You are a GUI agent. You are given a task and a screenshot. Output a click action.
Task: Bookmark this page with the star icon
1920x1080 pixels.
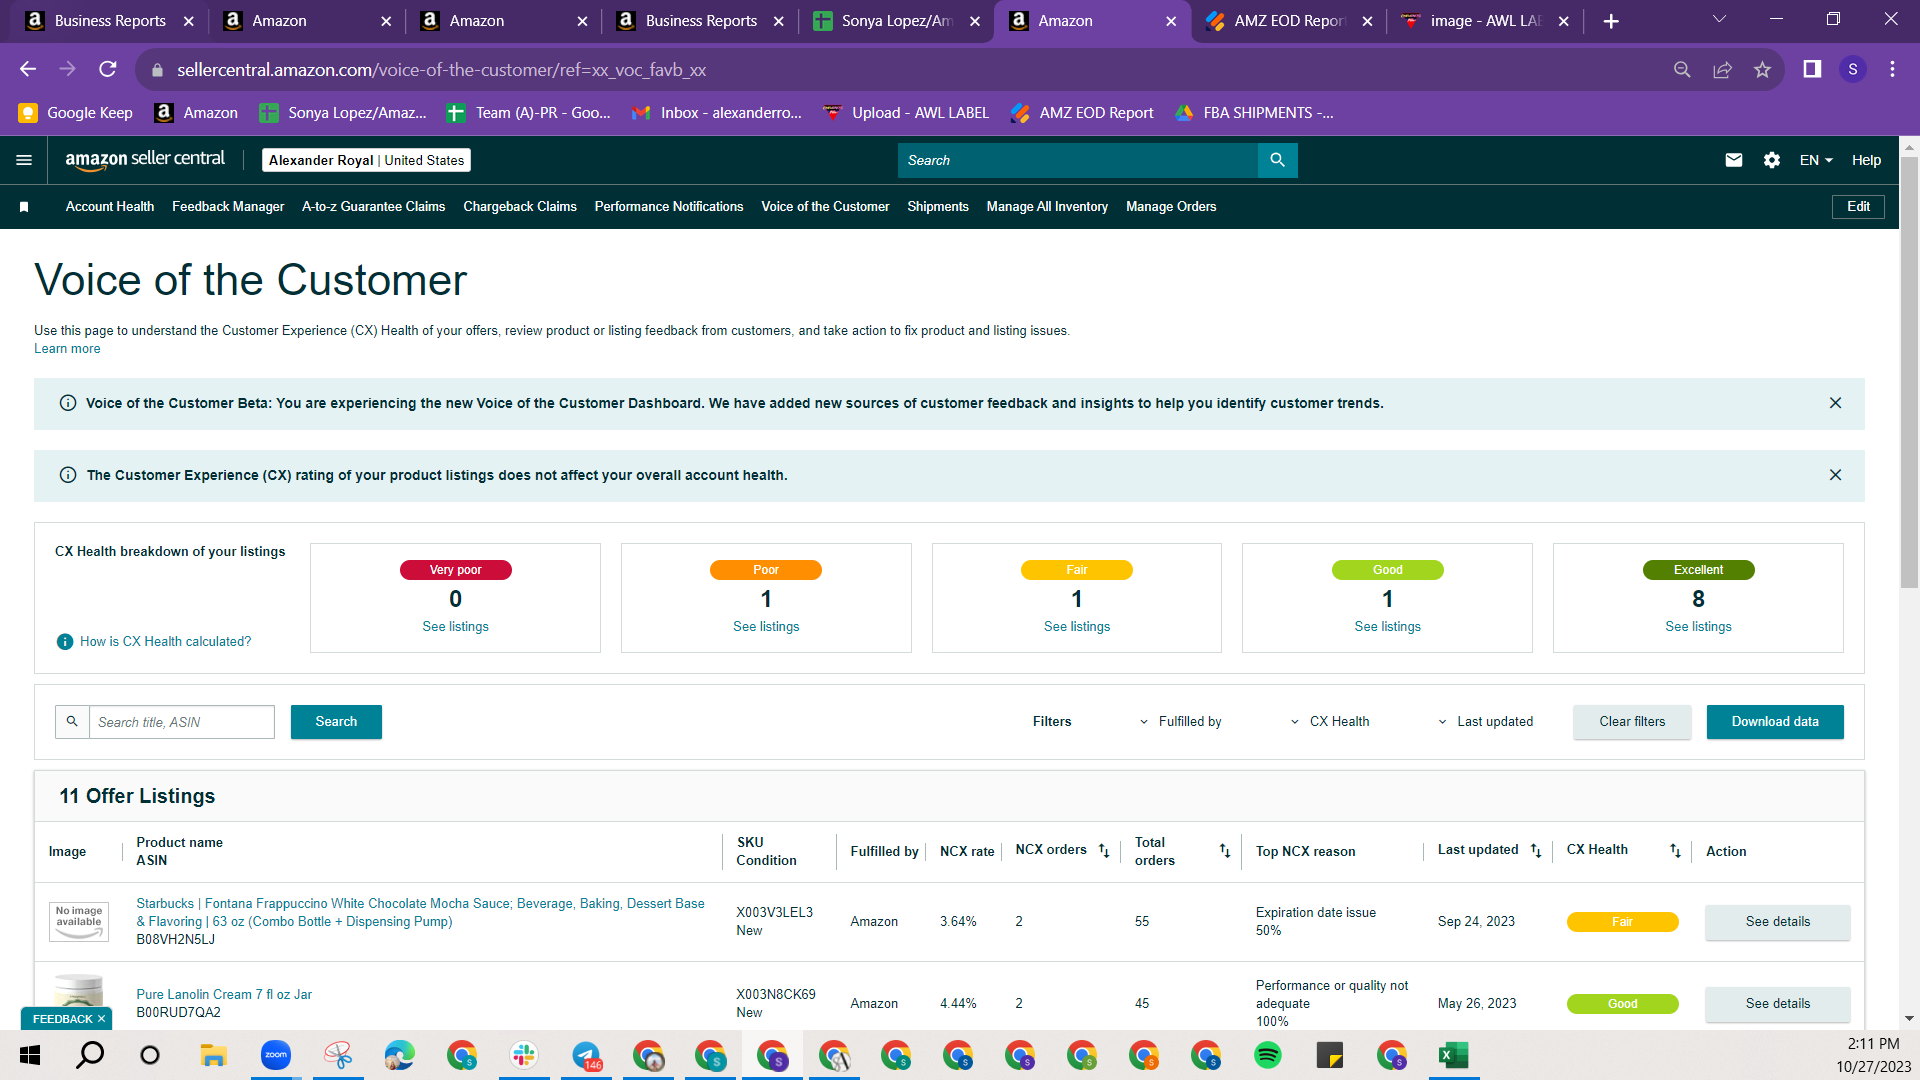[x=1762, y=69]
